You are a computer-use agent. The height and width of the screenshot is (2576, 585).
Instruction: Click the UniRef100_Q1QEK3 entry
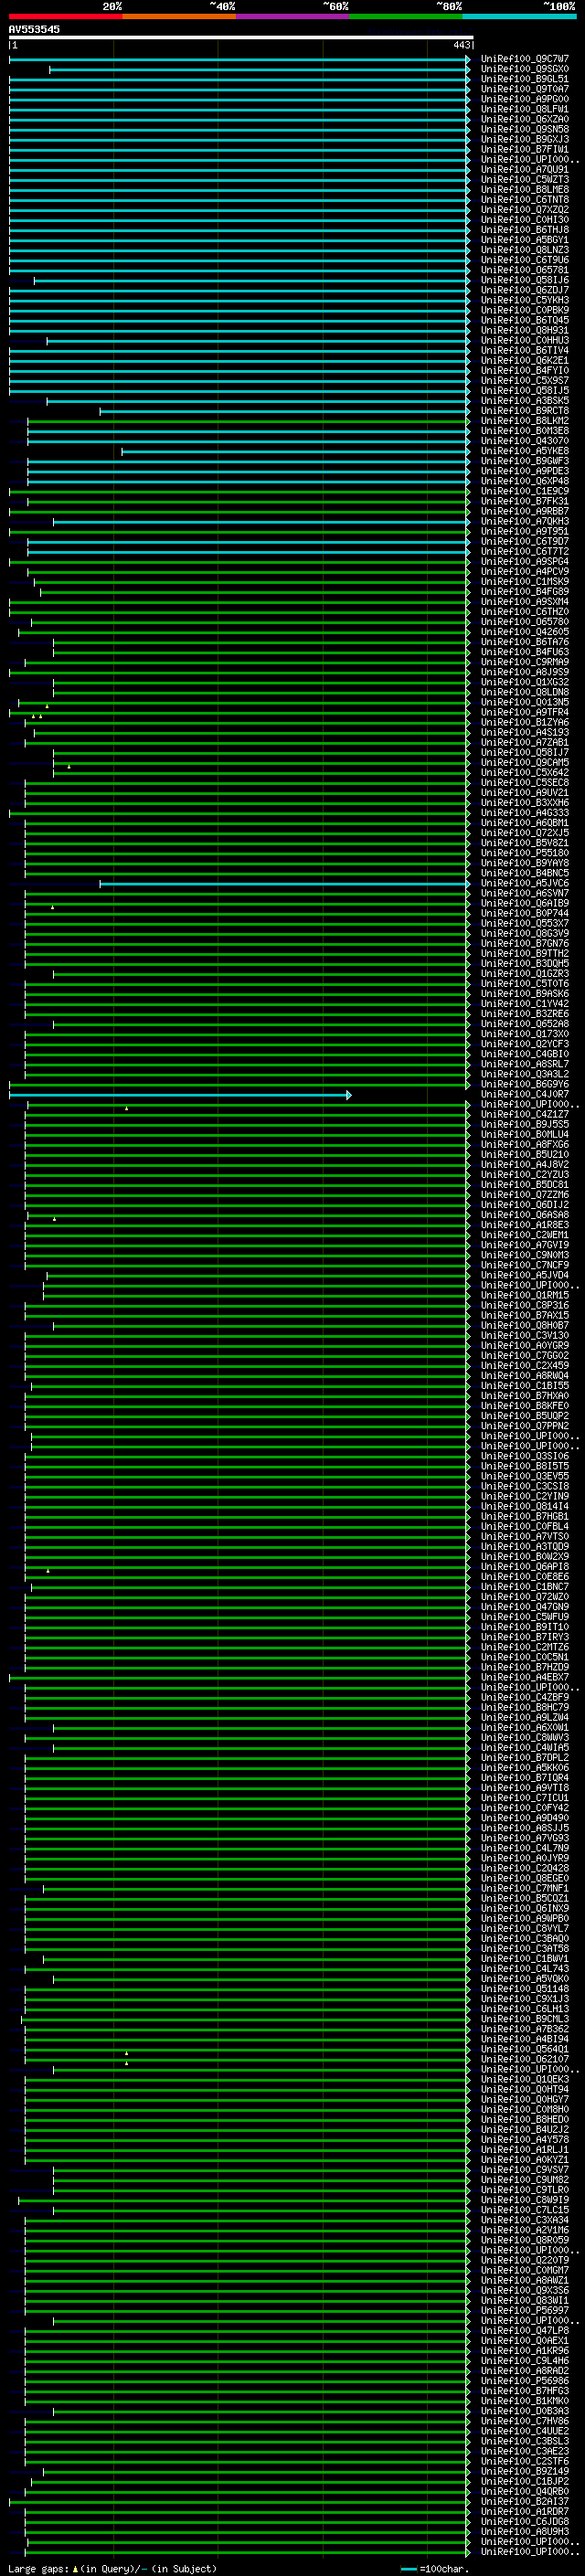pos(525,2079)
